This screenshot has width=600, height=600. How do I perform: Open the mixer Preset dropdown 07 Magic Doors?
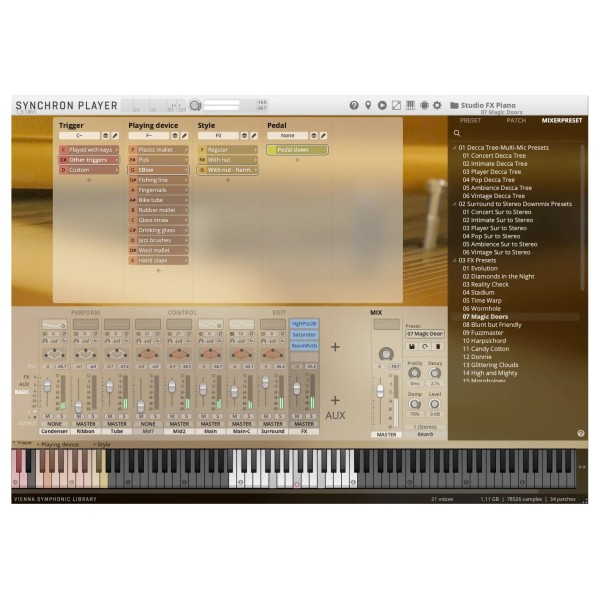point(425,334)
